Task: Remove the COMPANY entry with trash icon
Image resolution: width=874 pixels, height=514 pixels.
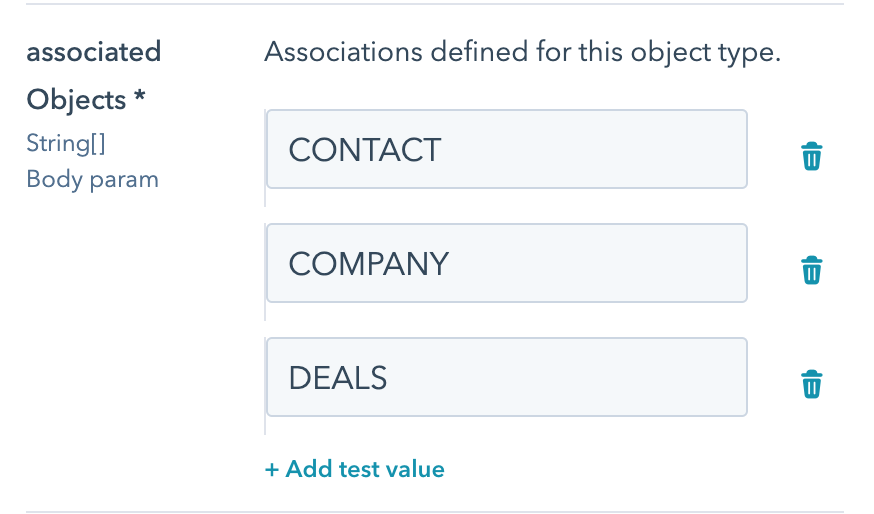Action: tap(812, 270)
